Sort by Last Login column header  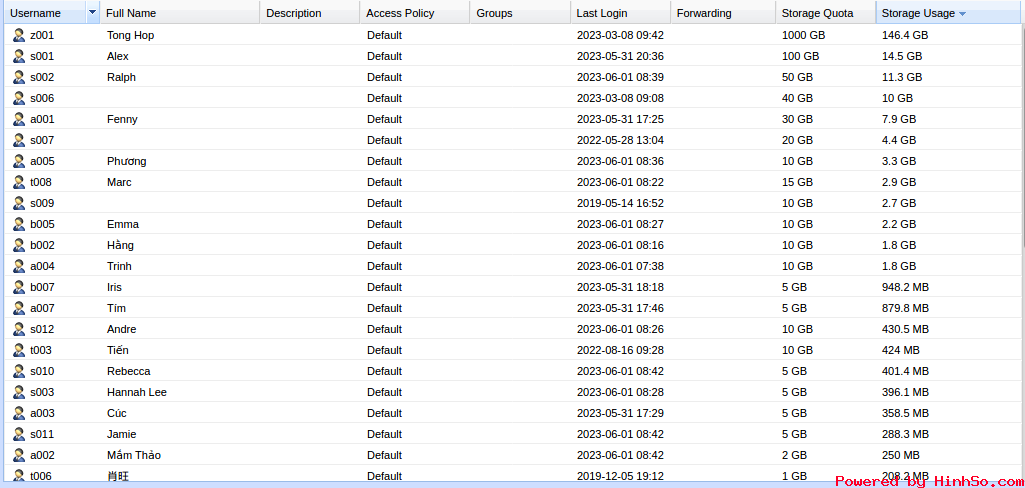tap(602, 13)
